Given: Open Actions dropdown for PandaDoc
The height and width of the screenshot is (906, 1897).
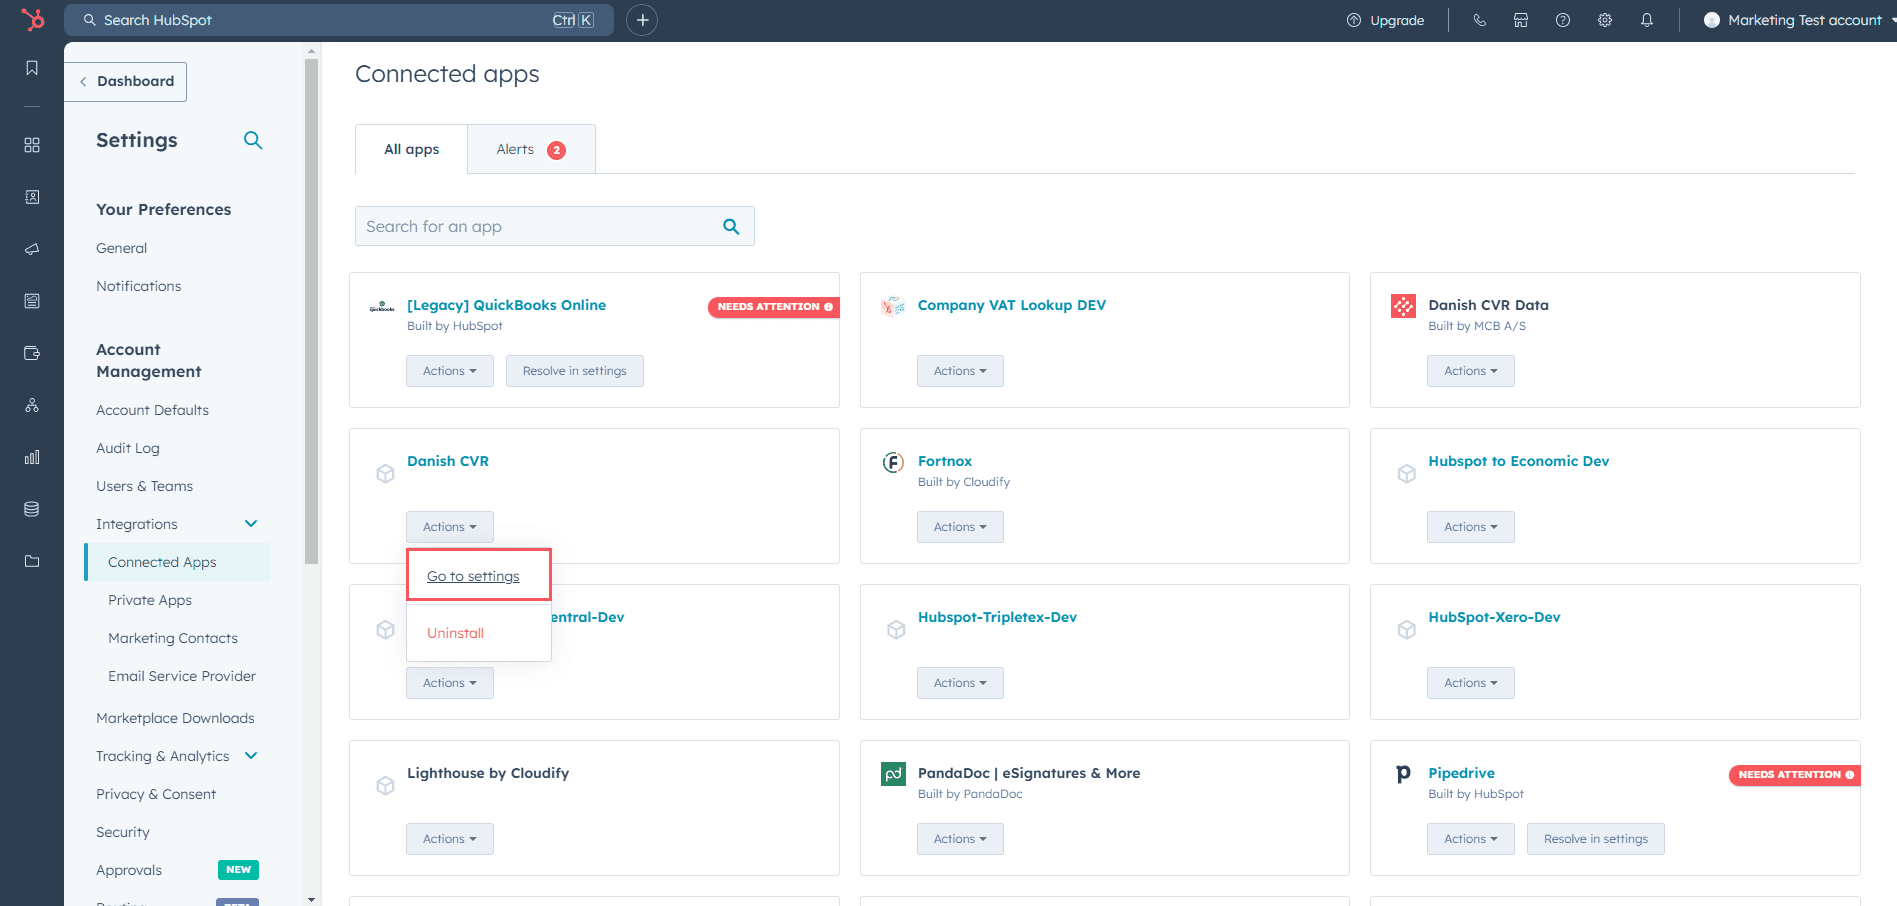Looking at the screenshot, I should point(960,839).
